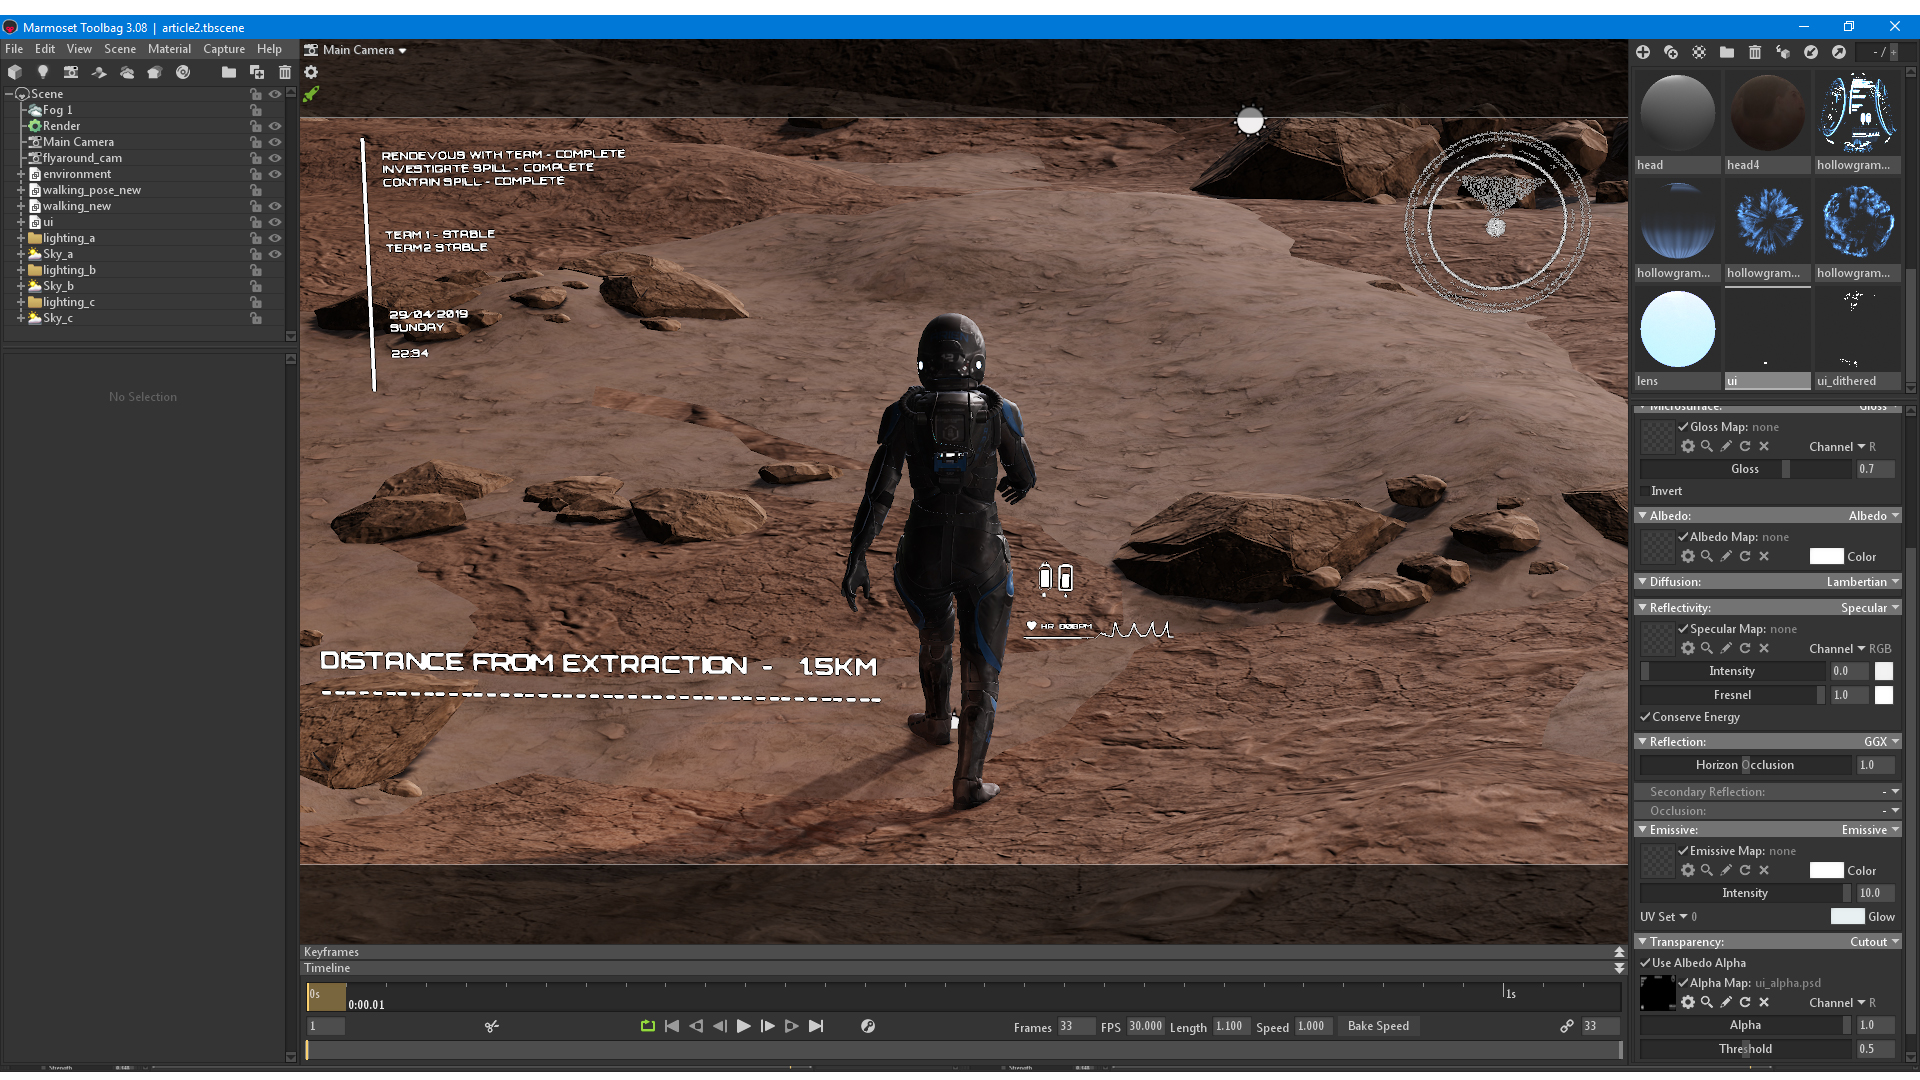Expand the Sky_c tree node
The height and width of the screenshot is (1080, 1920).
coord(20,318)
